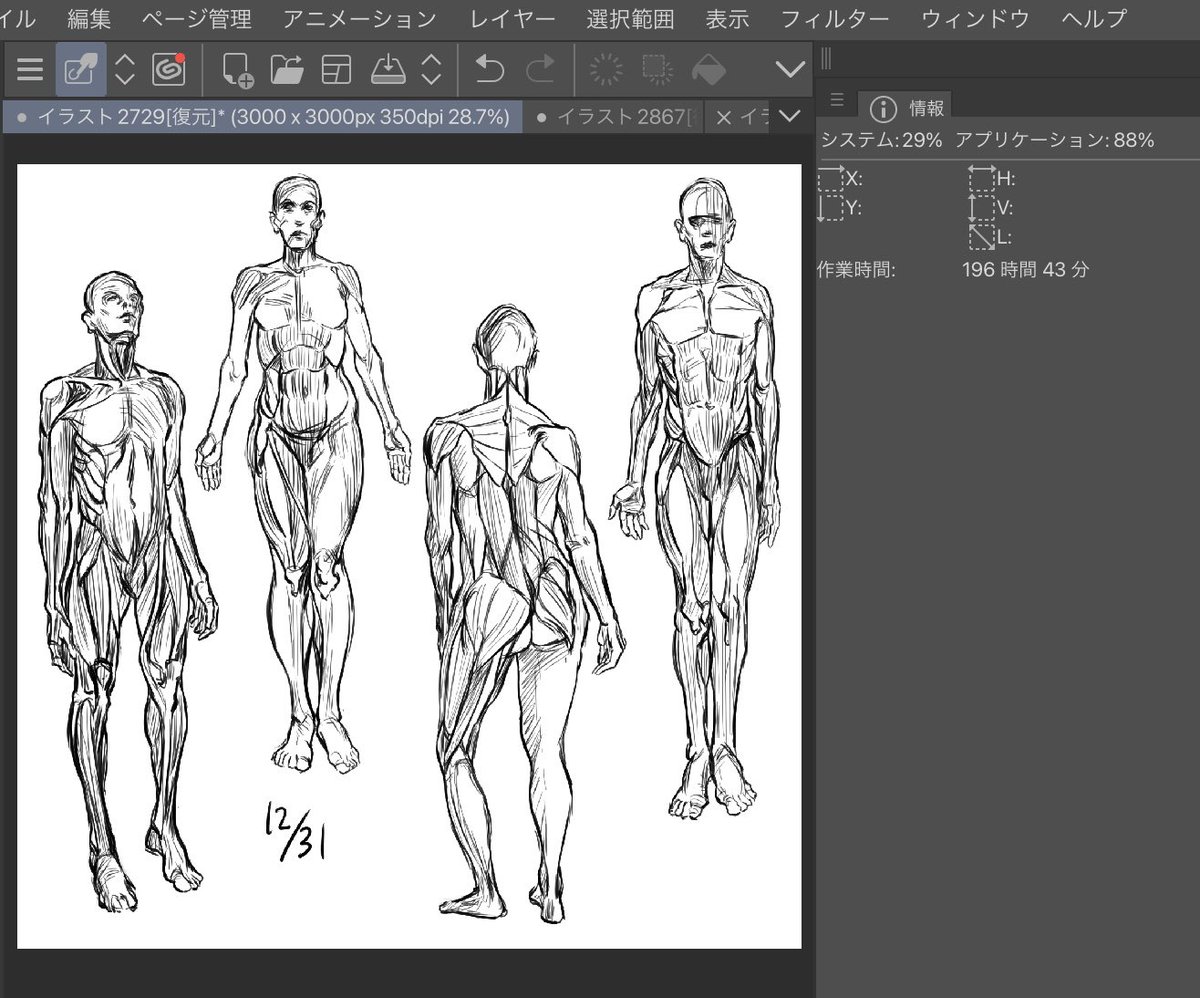Click the L: diagonal length icon
The width and height of the screenshot is (1200, 998).
[x=981, y=237]
